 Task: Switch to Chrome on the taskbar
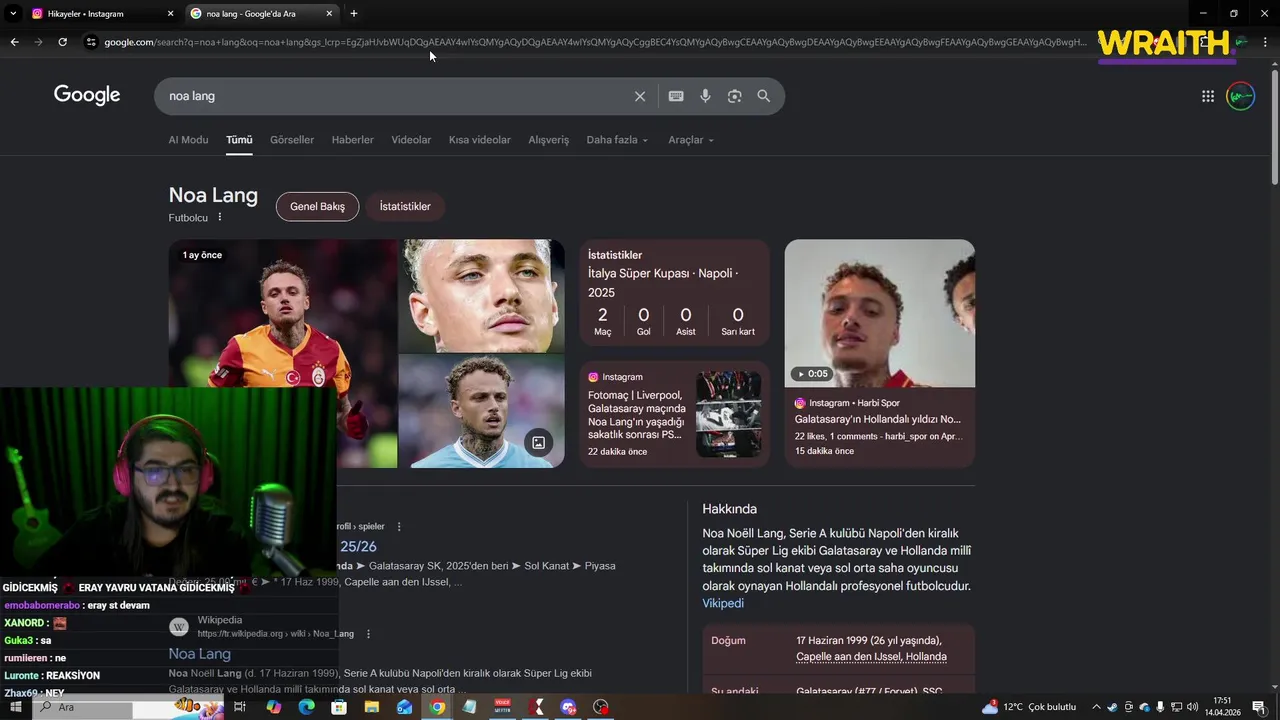pyautogui.click(x=437, y=707)
